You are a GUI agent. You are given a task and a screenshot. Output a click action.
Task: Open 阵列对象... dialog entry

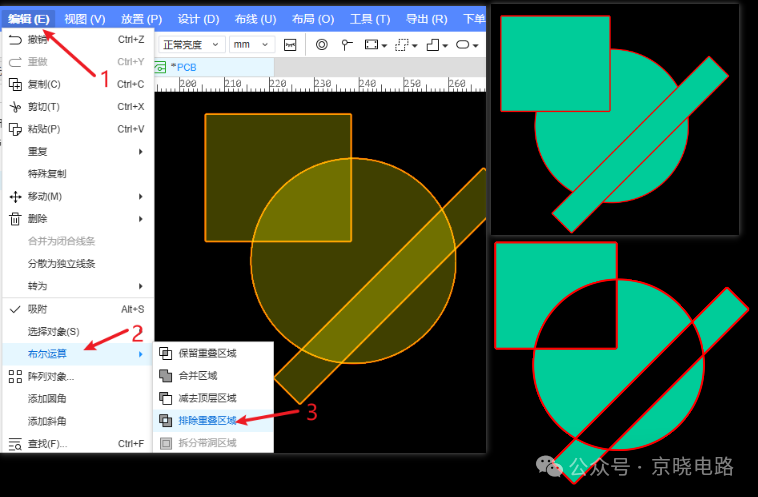(78, 377)
